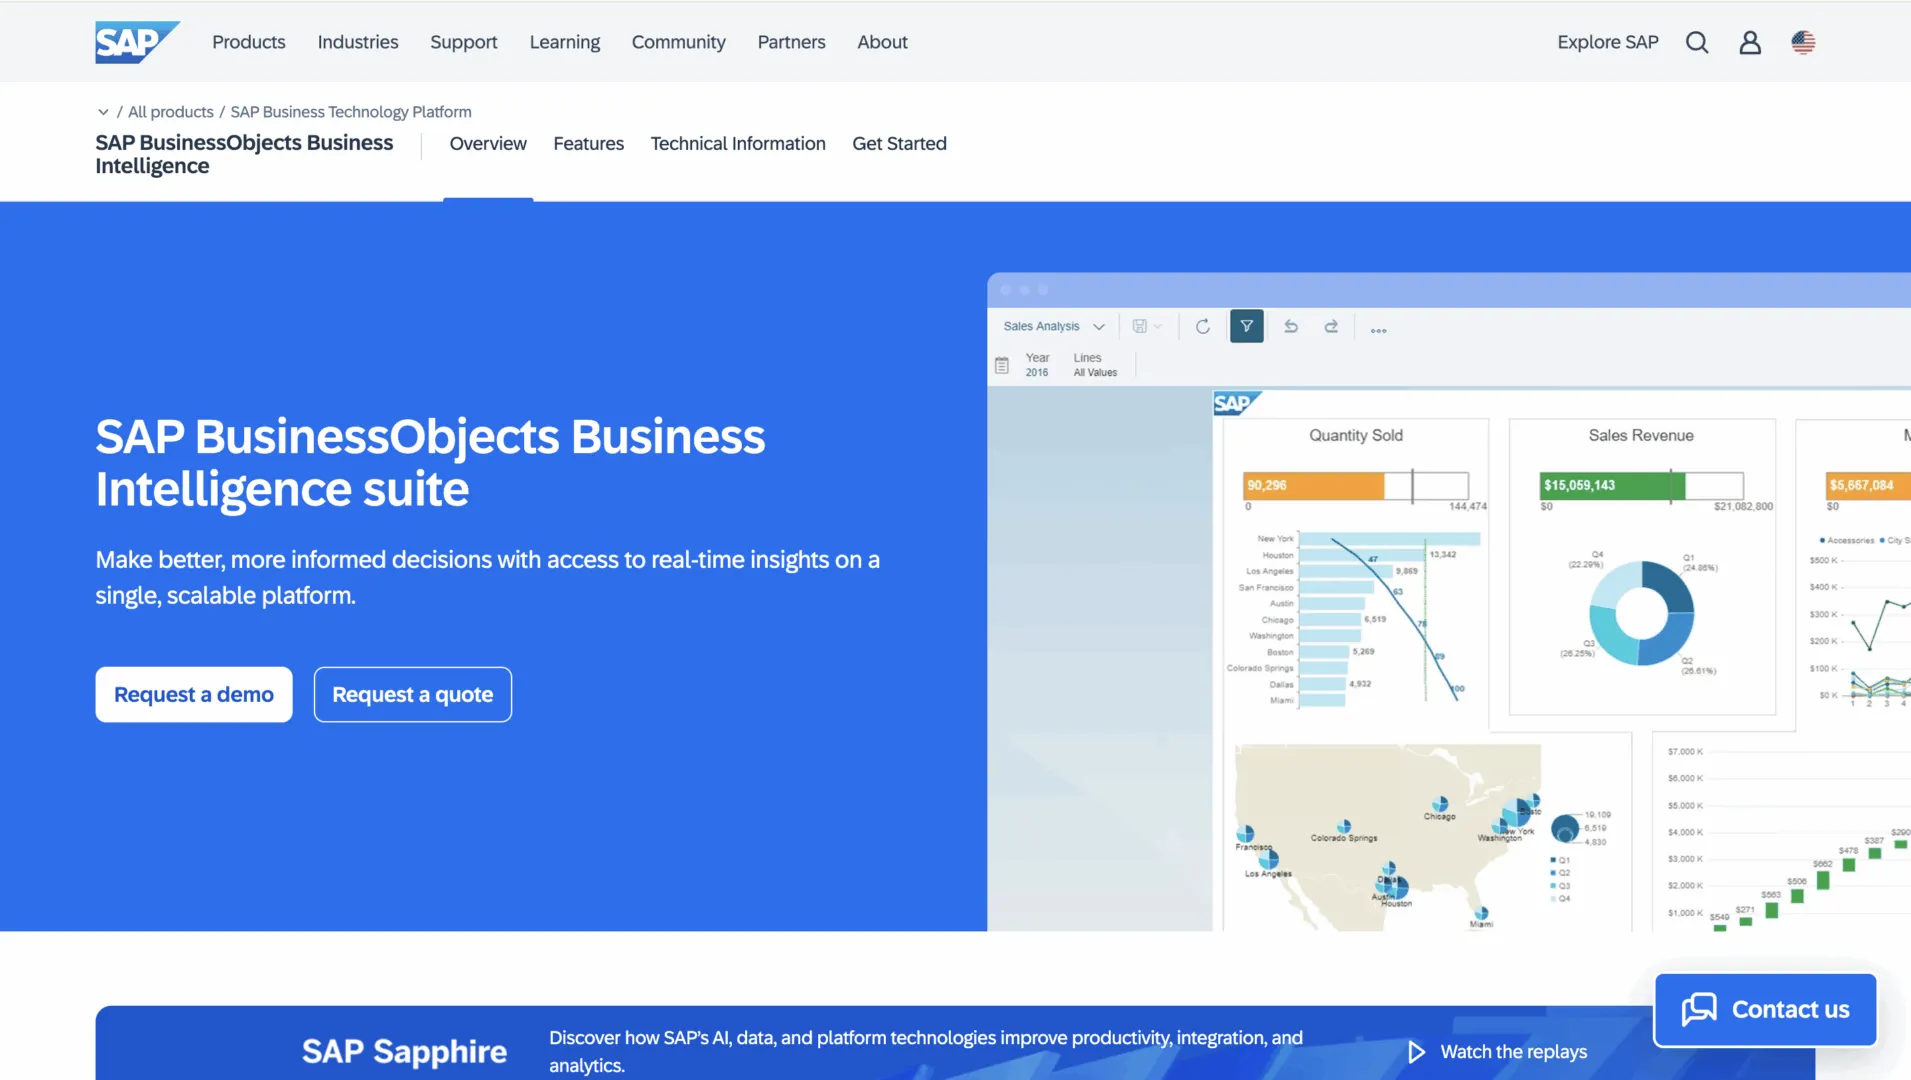Switch to the Overview tab

point(488,144)
